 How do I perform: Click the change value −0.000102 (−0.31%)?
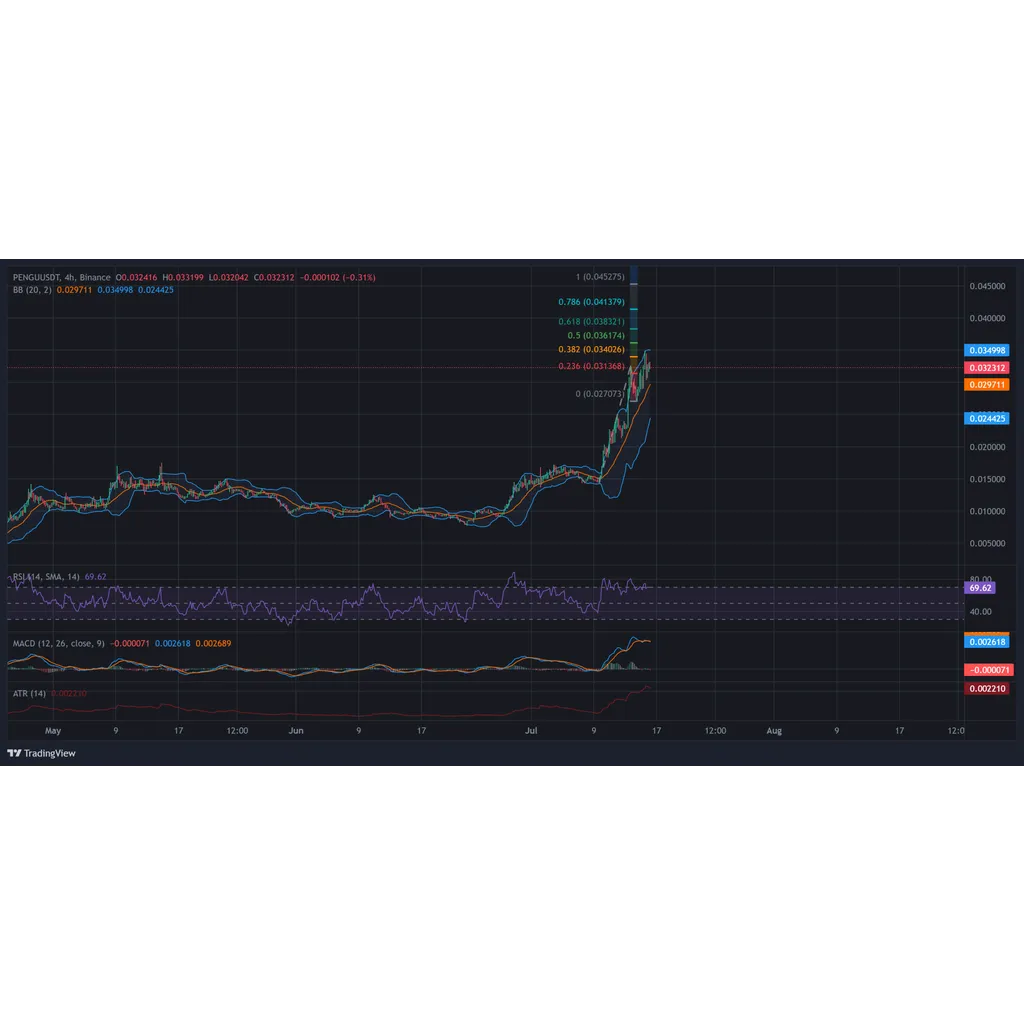pos(338,278)
